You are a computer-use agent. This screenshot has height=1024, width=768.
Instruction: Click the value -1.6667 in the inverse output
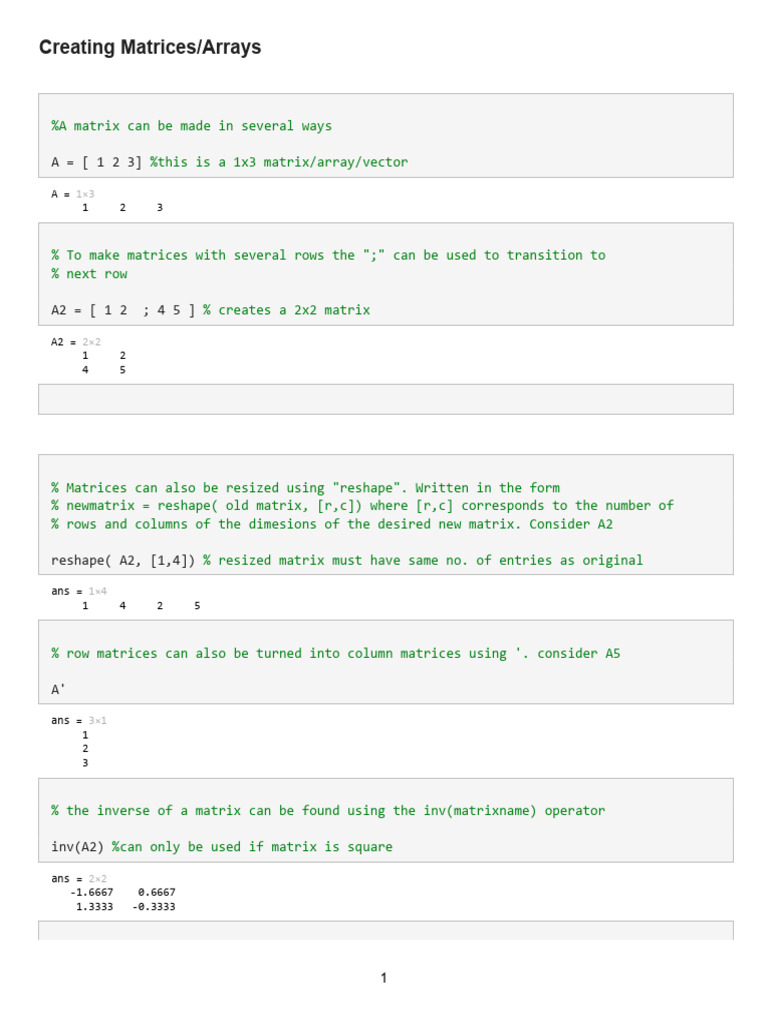pos(92,892)
